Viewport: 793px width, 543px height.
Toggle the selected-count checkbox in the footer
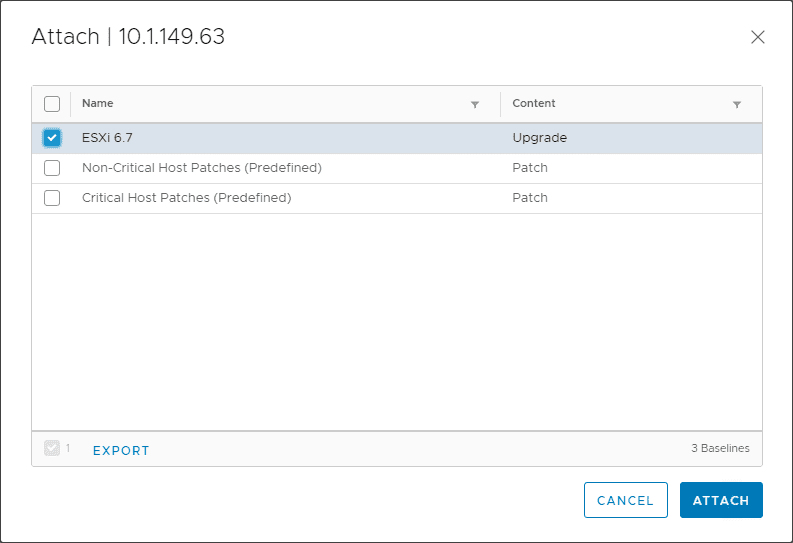coord(52,448)
